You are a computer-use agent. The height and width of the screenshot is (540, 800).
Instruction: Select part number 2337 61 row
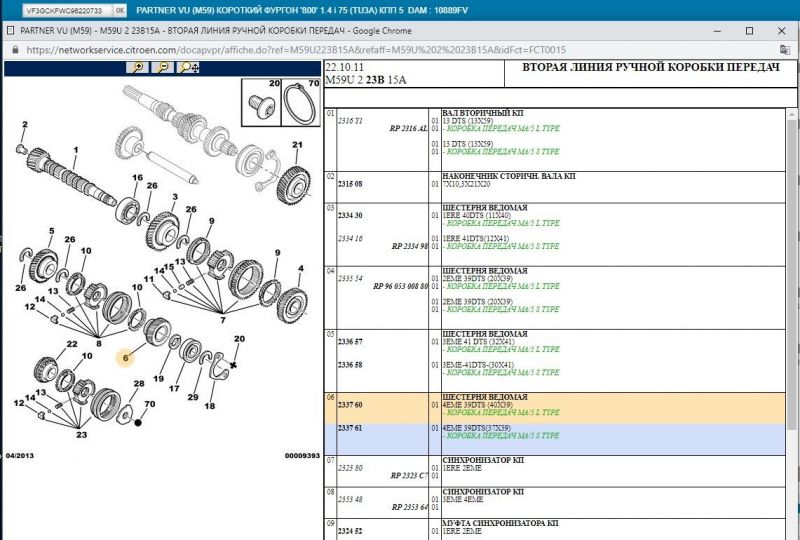[350, 428]
